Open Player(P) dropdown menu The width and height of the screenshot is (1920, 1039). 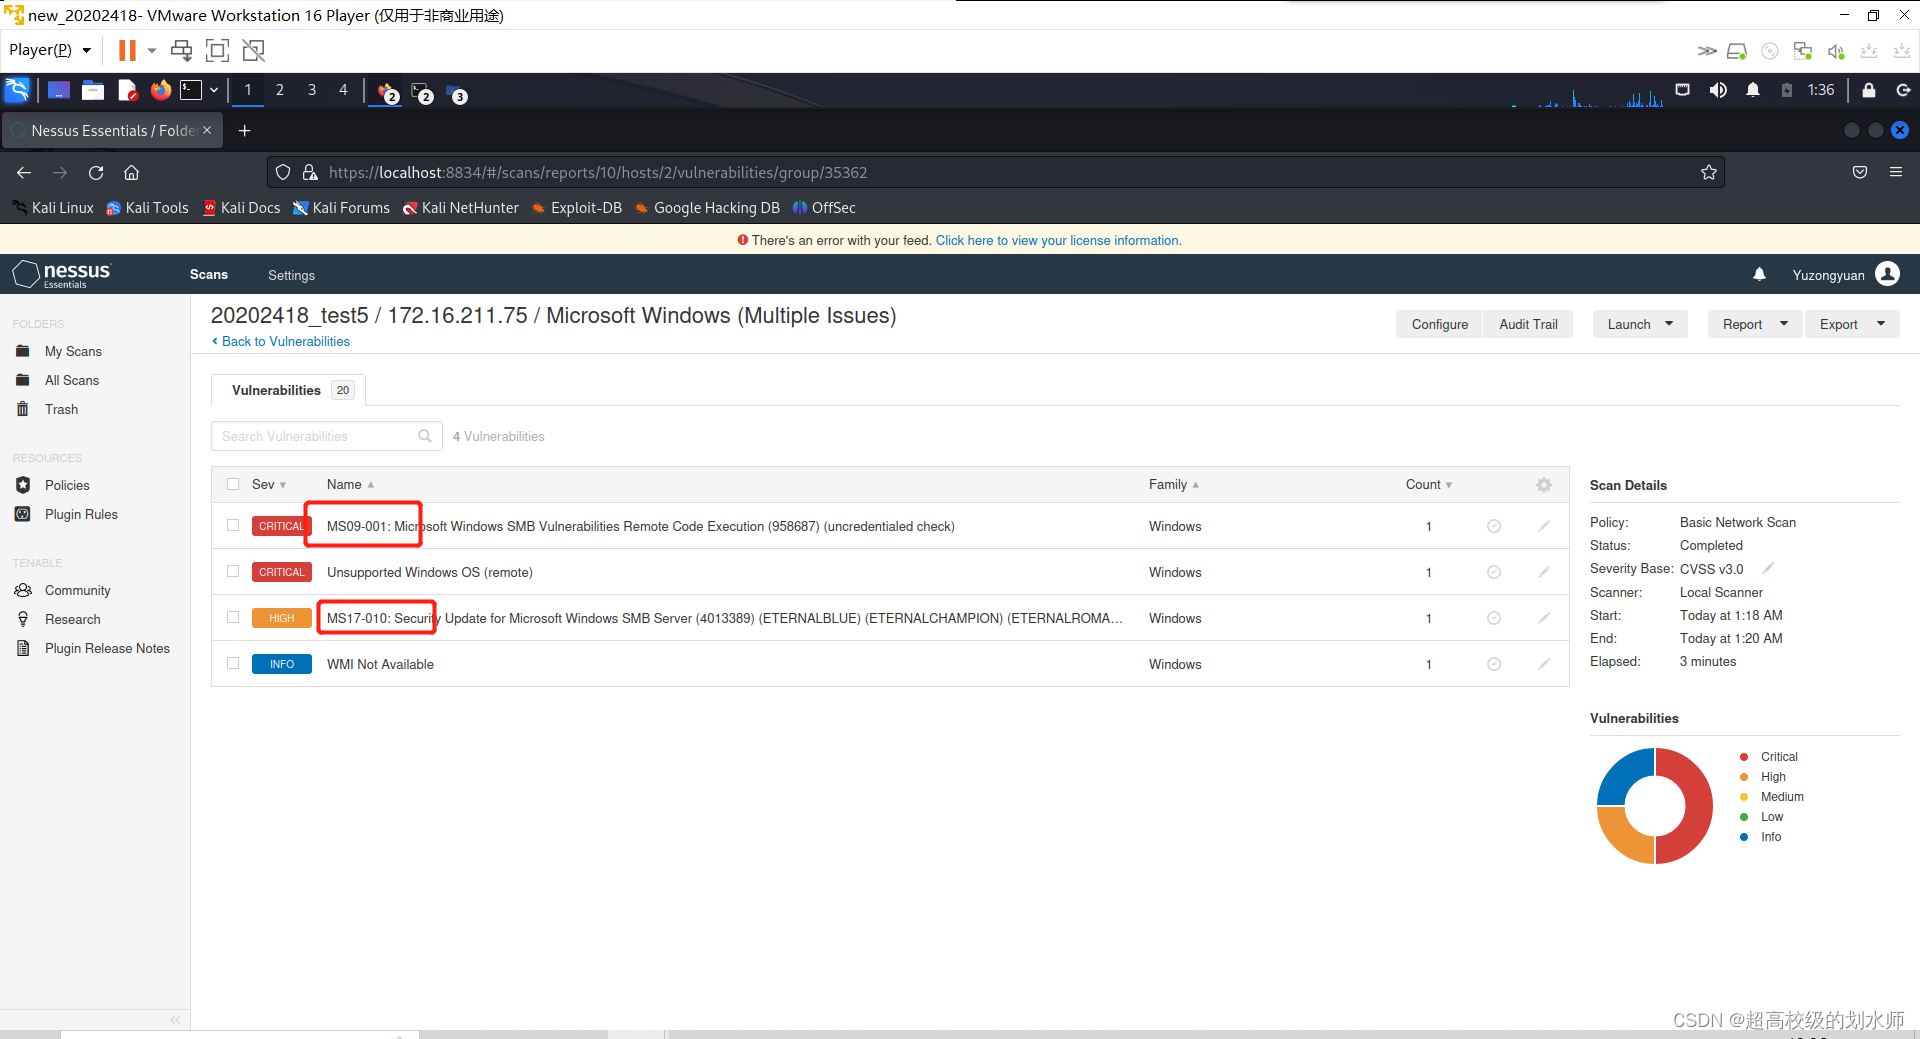point(50,50)
